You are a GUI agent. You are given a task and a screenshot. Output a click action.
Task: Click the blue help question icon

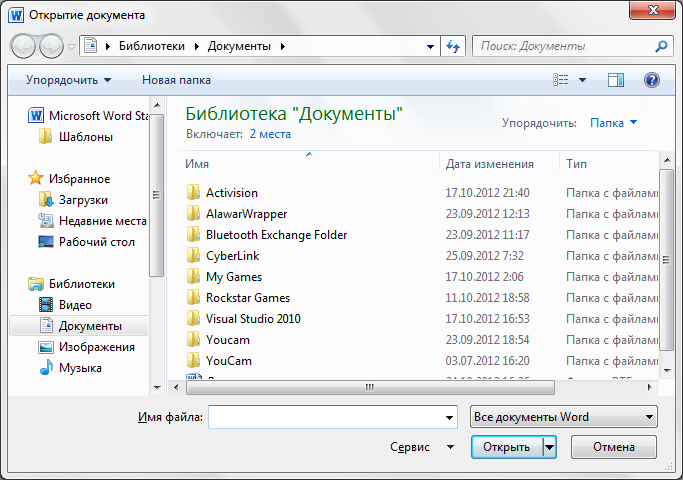[652, 80]
